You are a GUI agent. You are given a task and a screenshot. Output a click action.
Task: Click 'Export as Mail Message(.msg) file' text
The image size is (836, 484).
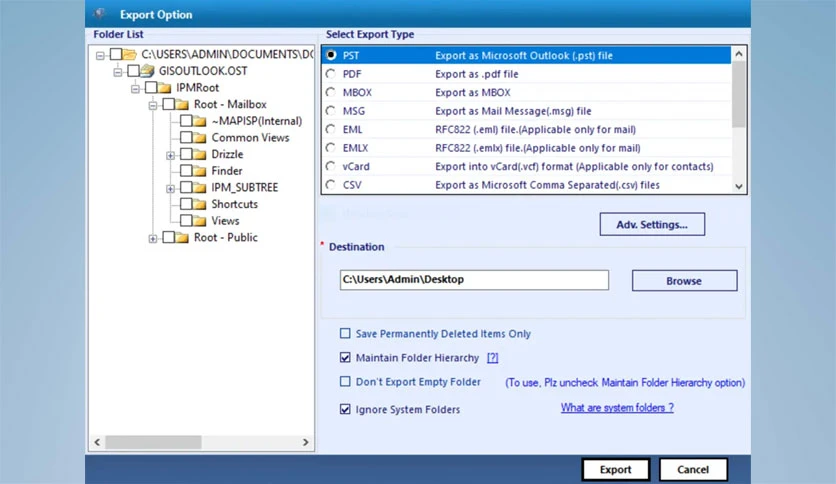[513, 111]
